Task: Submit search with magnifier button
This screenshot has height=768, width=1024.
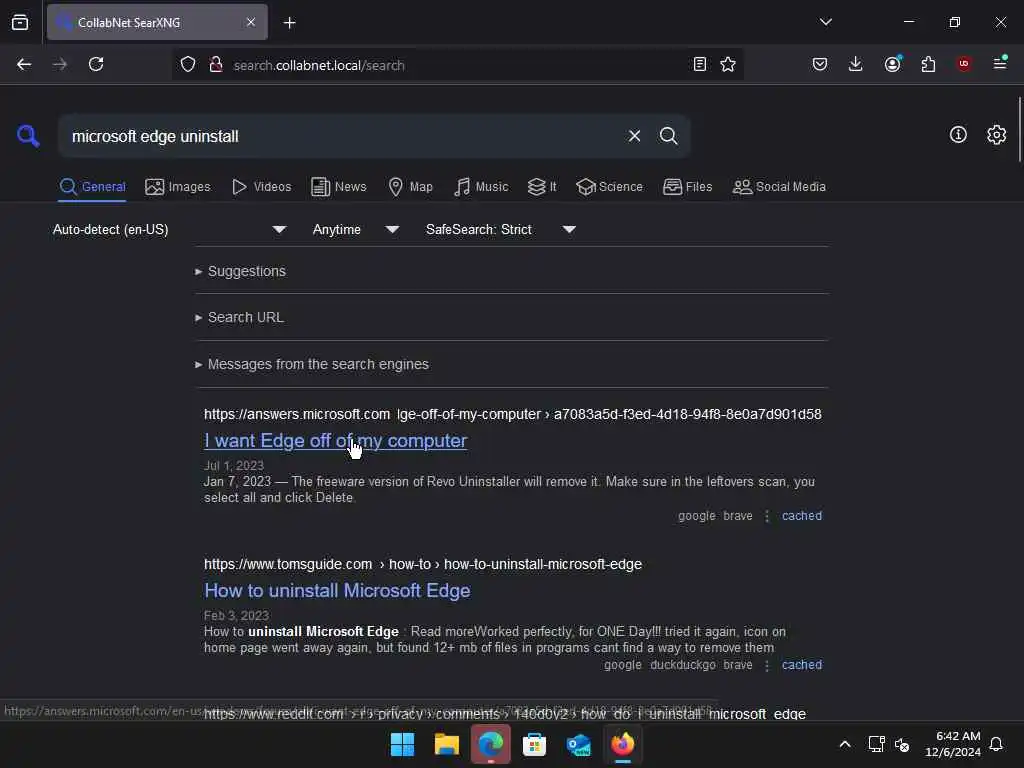Action: tap(668, 136)
